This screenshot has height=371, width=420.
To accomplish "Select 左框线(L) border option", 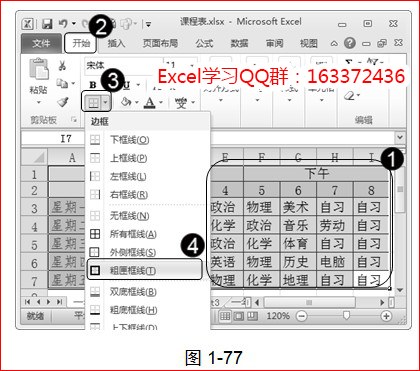I will 148,176.
